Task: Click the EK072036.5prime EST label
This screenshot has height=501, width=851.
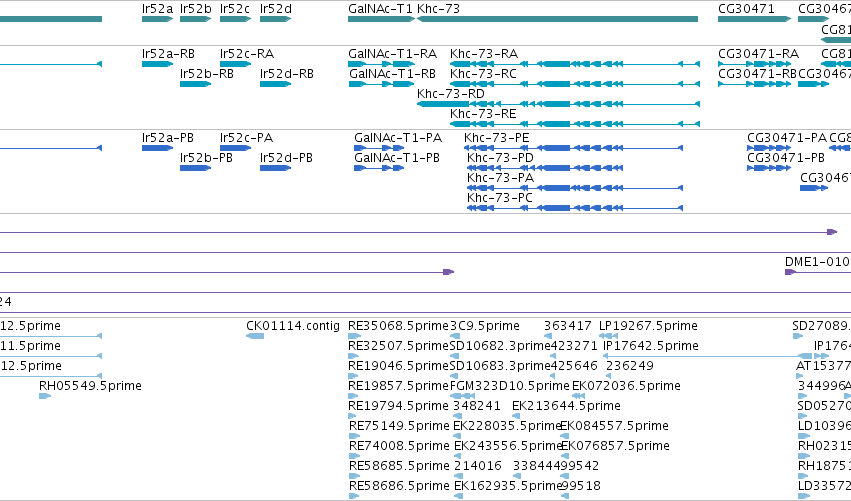Action: click(626, 386)
